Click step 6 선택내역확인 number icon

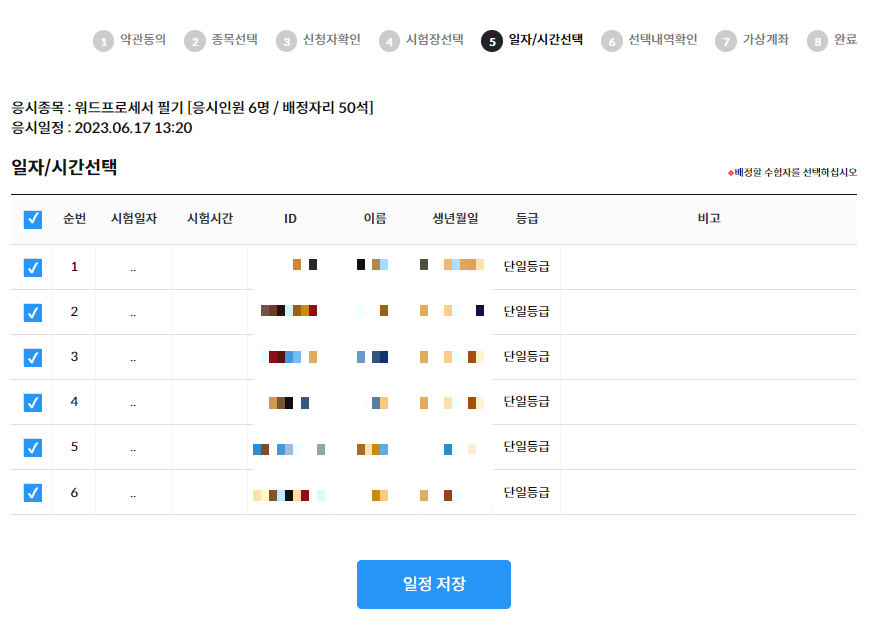611,41
